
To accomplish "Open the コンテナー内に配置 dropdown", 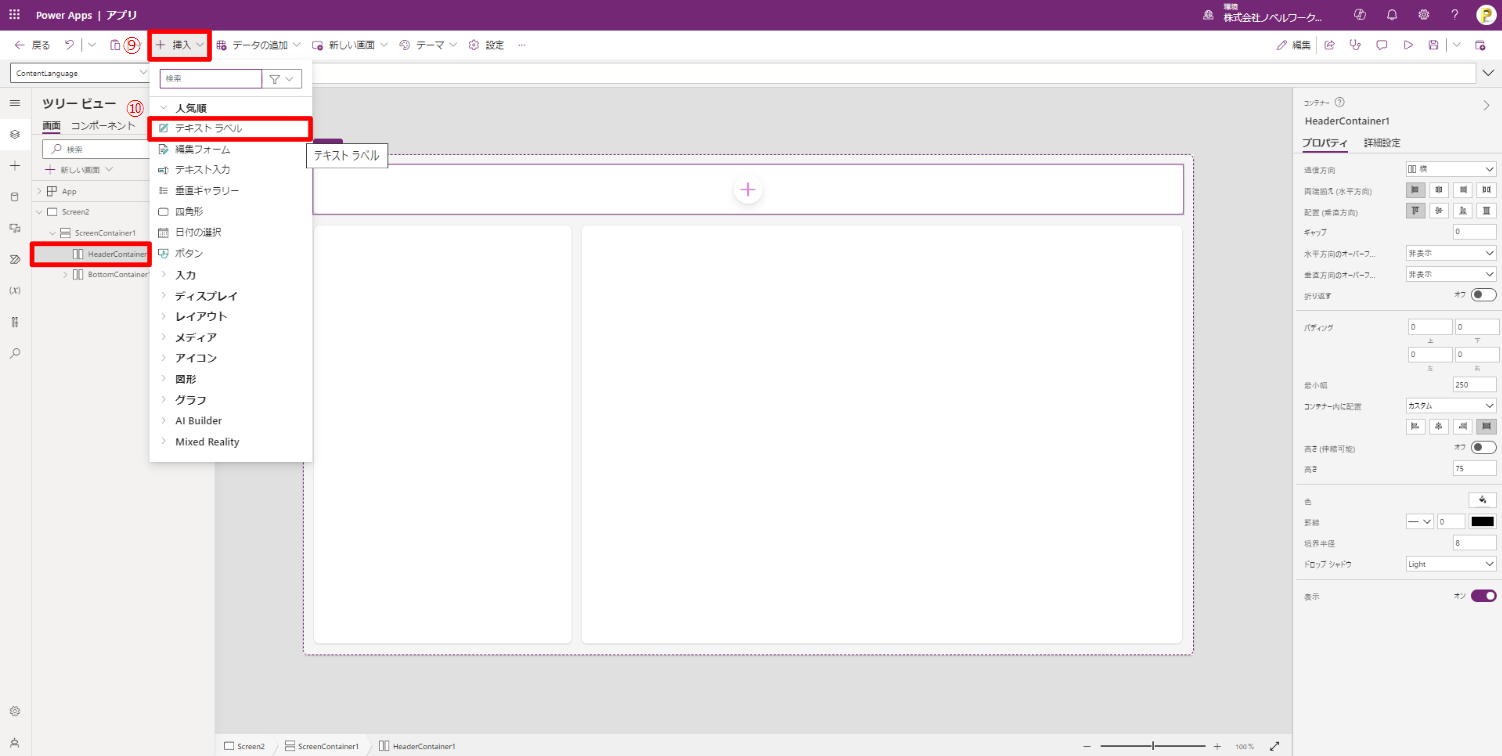I will coord(1451,405).
